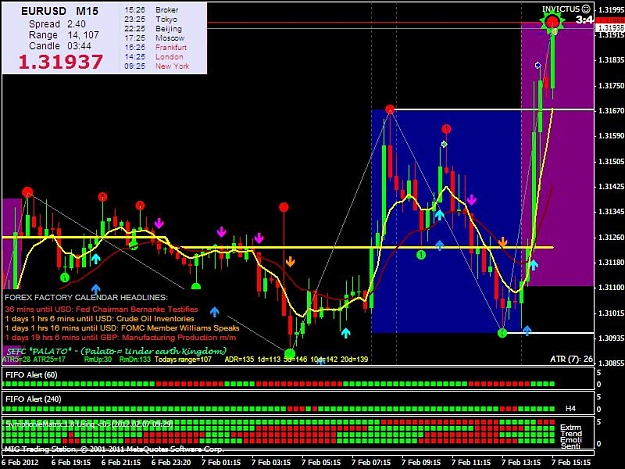625x469 pixels.
Task: Click the H4 label beside FIFO bar
Action: 570,408
